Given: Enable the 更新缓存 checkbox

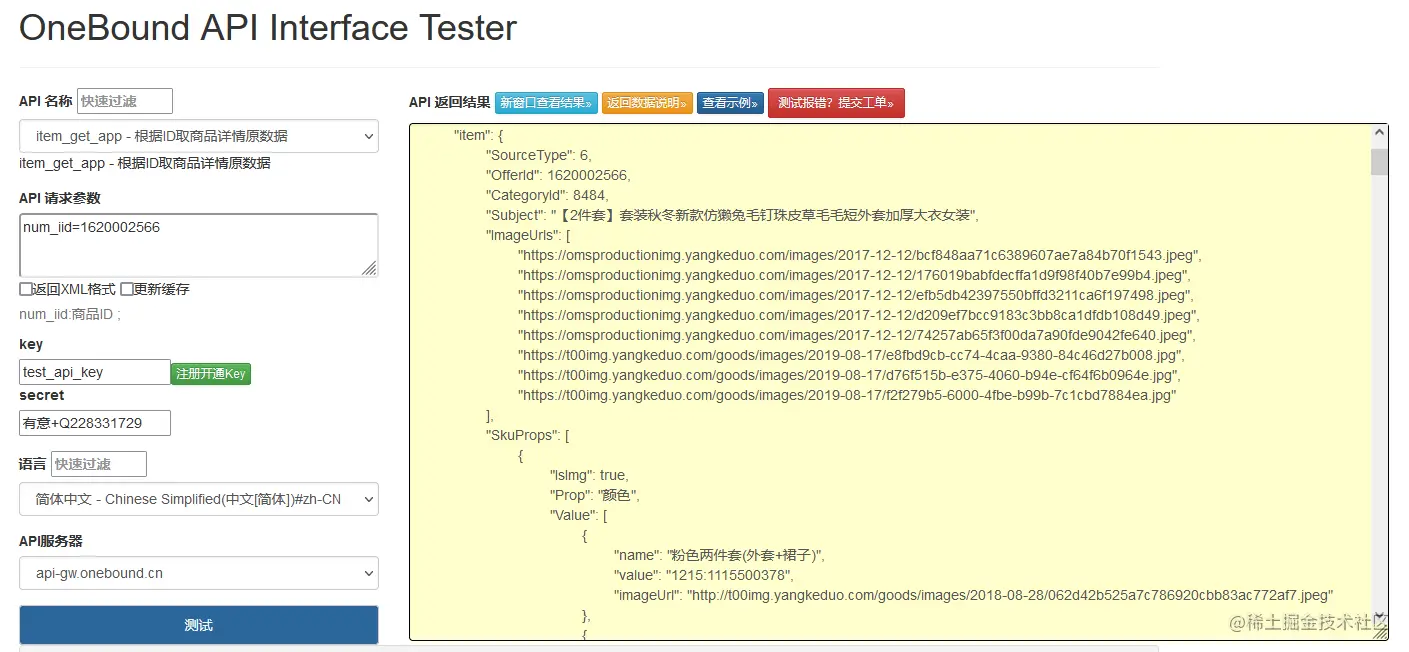Looking at the screenshot, I should point(127,289).
